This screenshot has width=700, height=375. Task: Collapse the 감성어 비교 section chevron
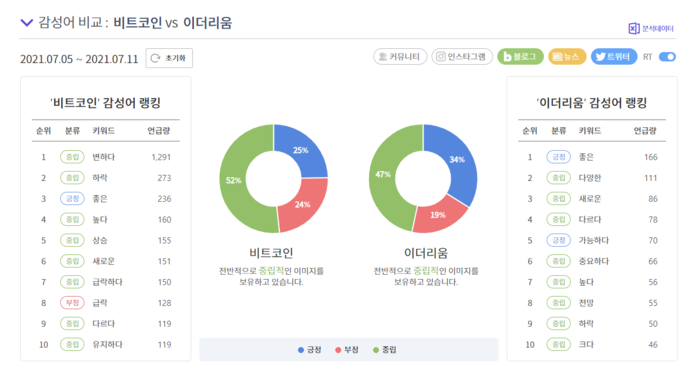coord(27,22)
